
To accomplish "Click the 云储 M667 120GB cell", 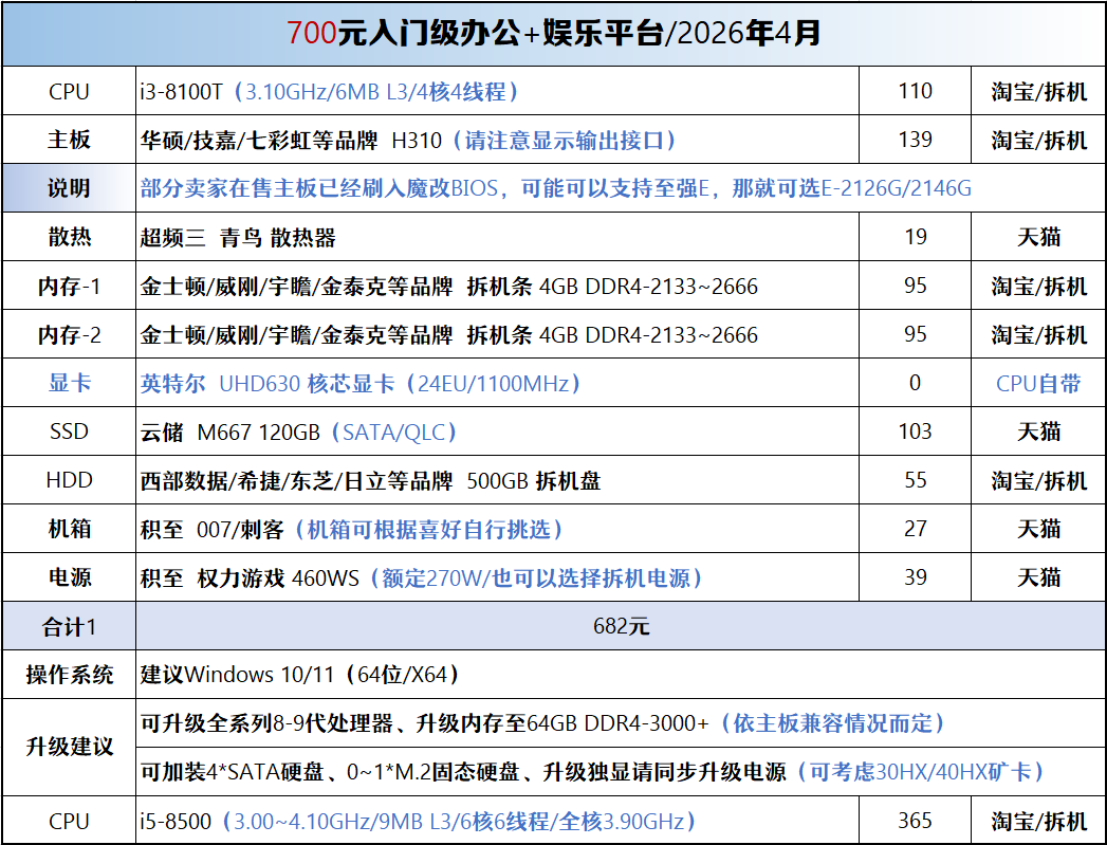I will click(497, 432).
